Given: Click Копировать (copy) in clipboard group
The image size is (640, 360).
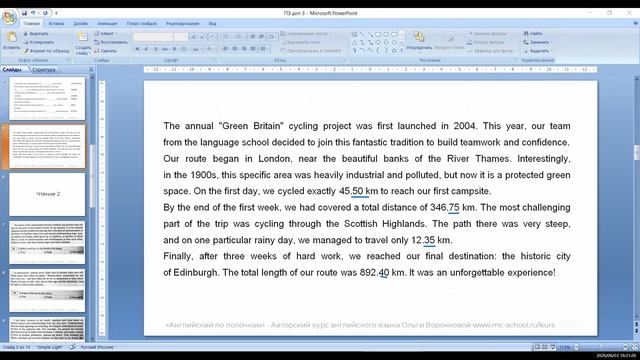Looking at the screenshot, I should (39, 42).
